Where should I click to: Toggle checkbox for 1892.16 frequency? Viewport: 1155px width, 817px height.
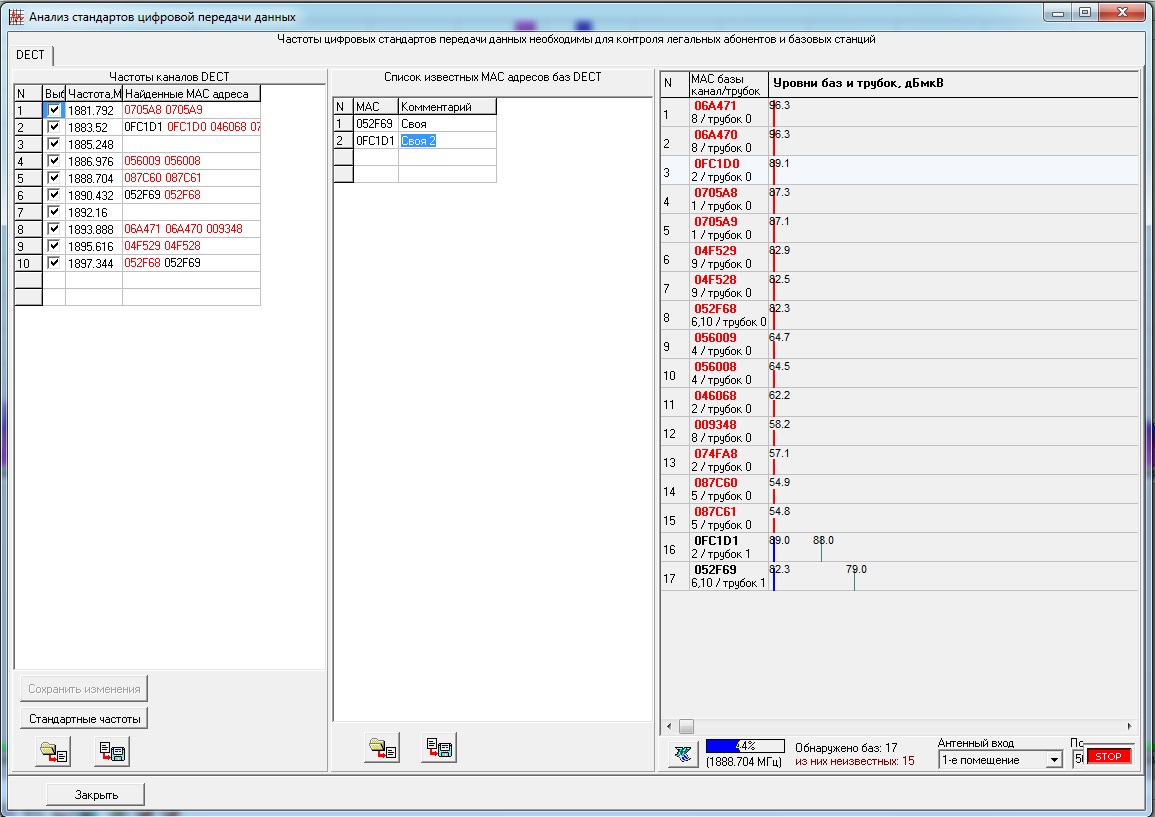54,211
